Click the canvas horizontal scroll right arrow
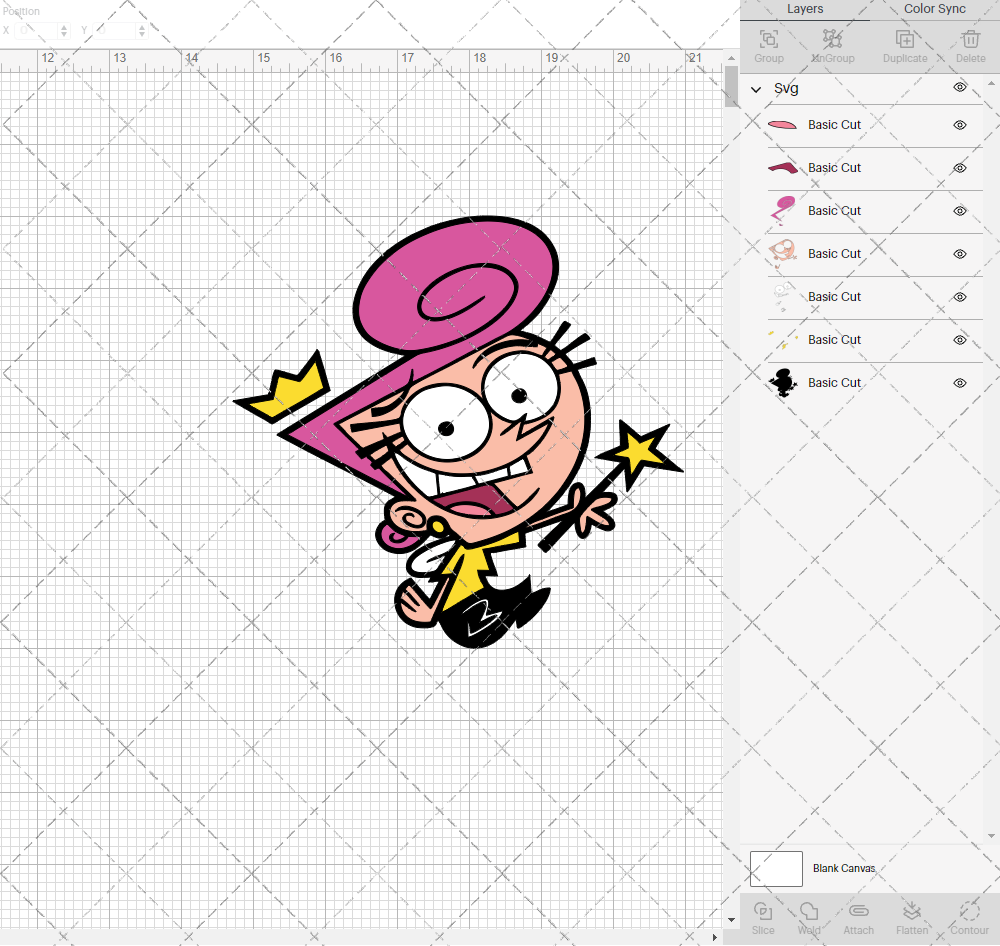The image size is (1000, 946). pyautogui.click(x=714, y=938)
